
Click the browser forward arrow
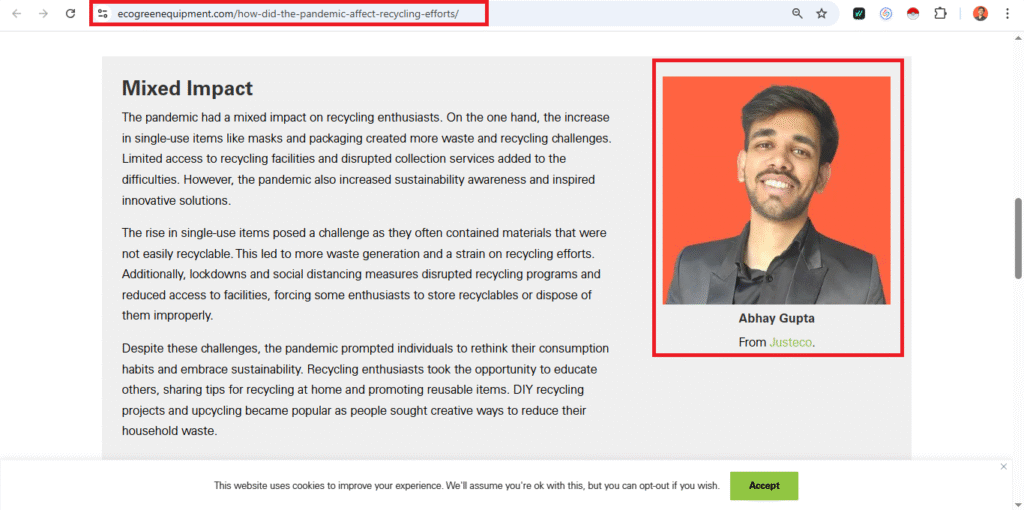pos(43,13)
